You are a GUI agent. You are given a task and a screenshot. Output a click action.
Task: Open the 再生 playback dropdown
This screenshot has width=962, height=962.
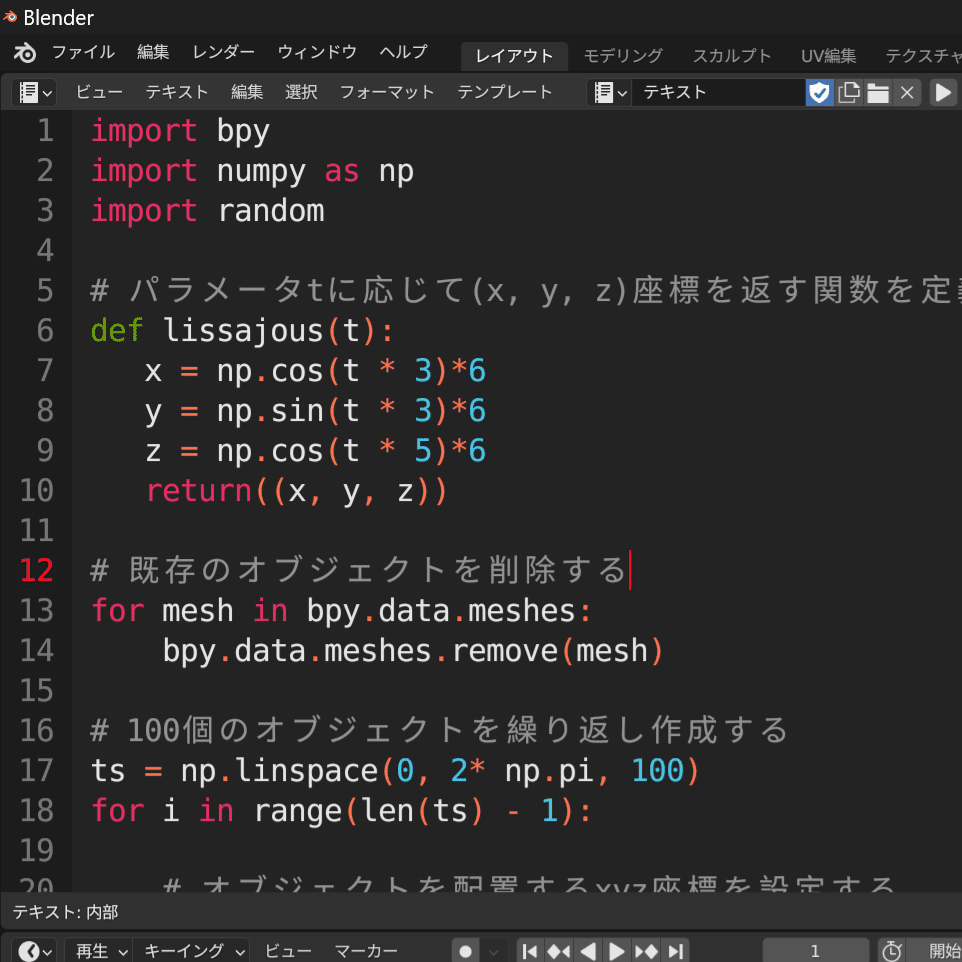(98, 950)
